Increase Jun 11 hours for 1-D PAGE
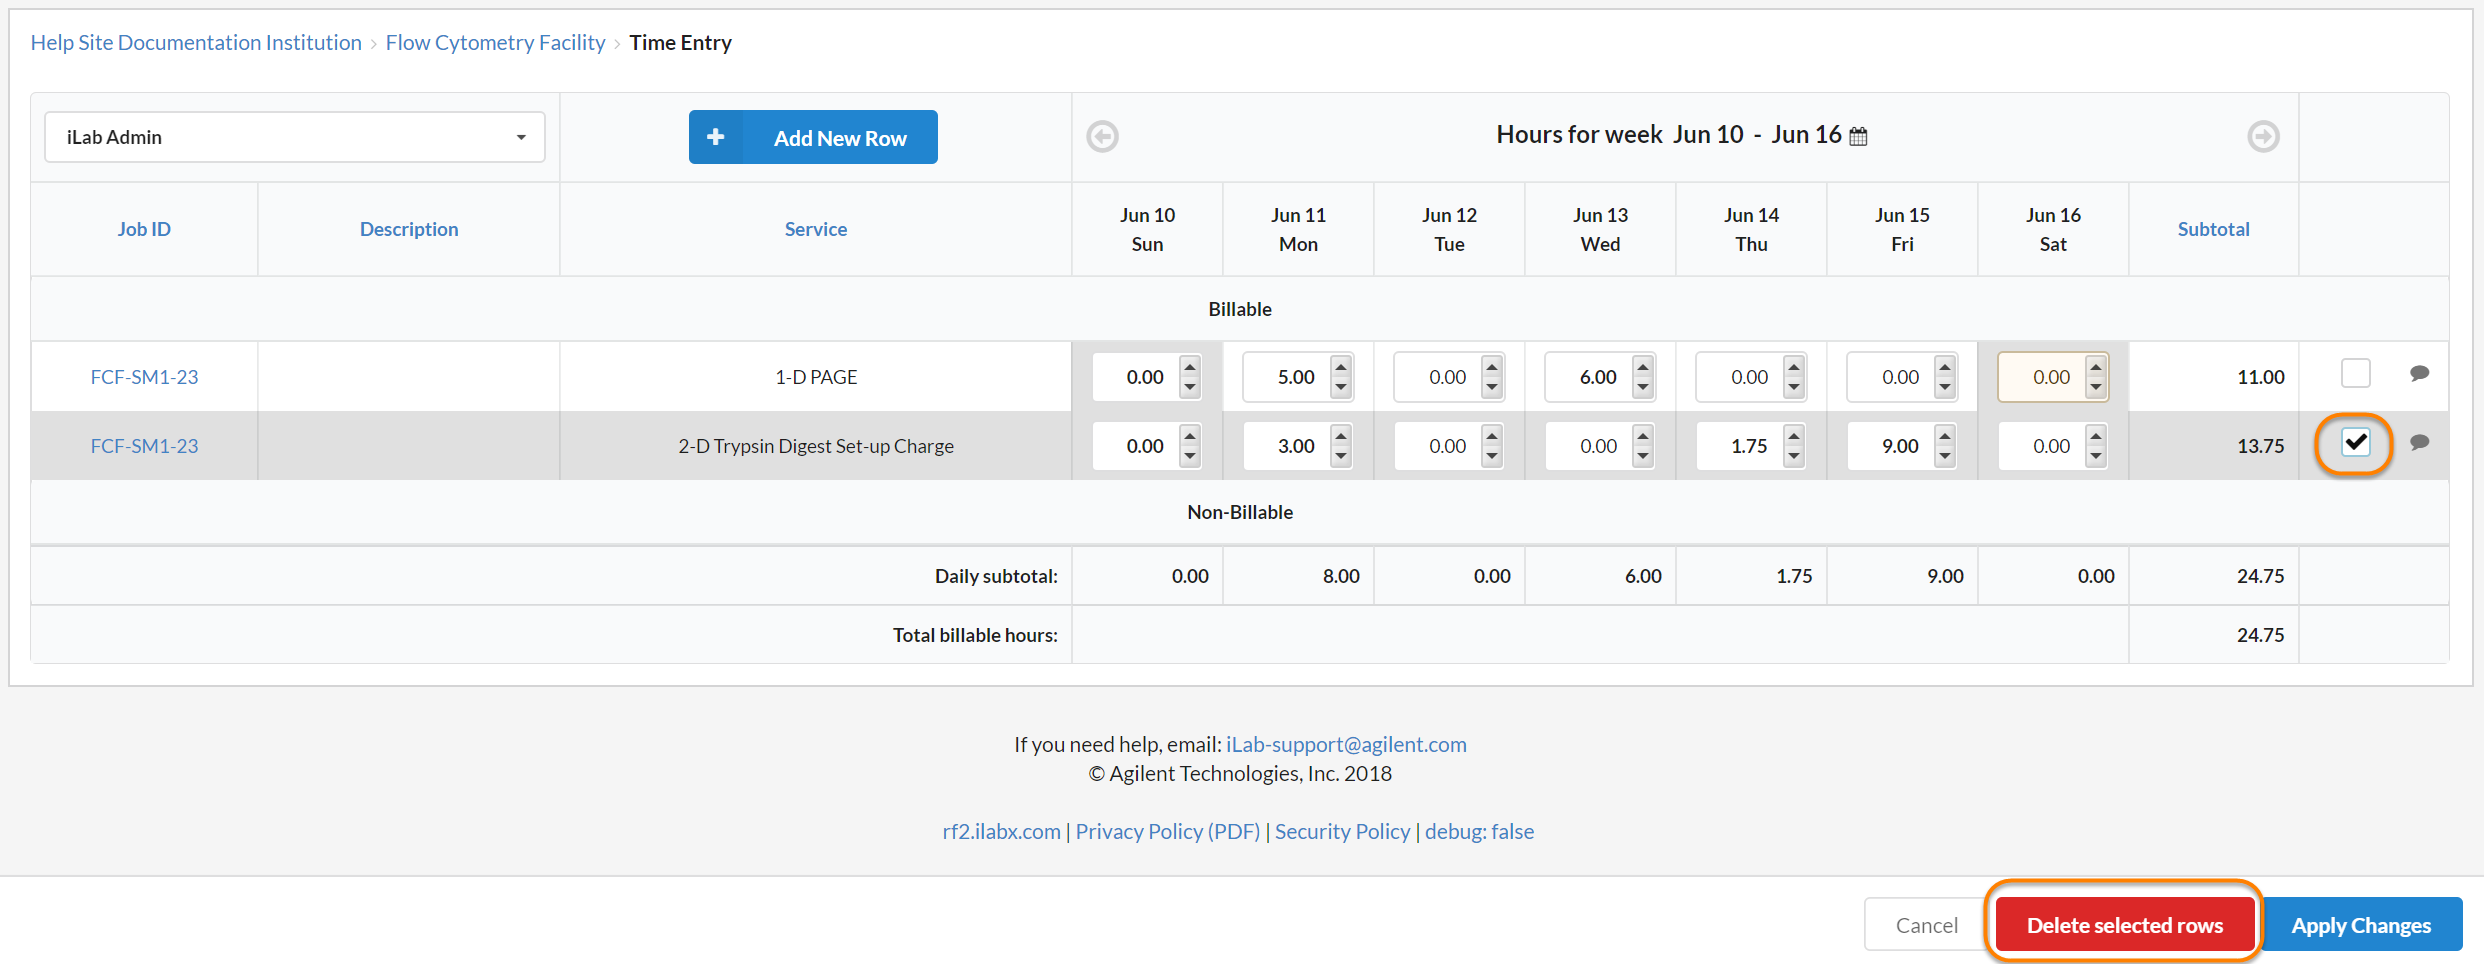 click(1341, 367)
